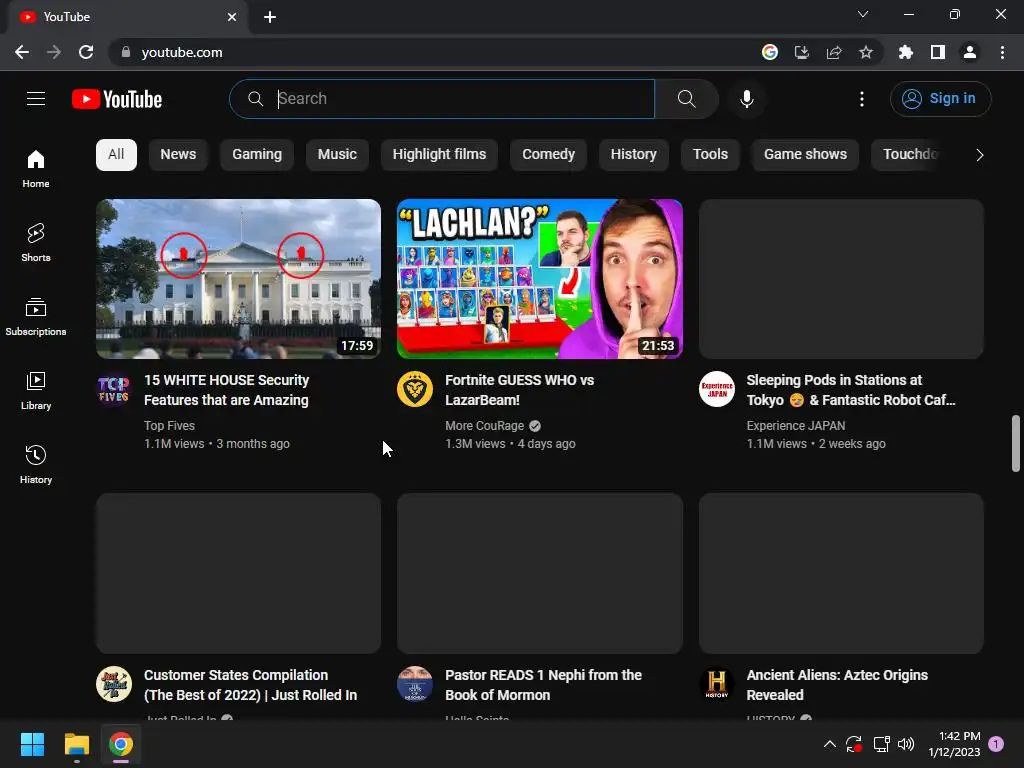
Task: Show hidden system tray icons
Action: [829, 744]
